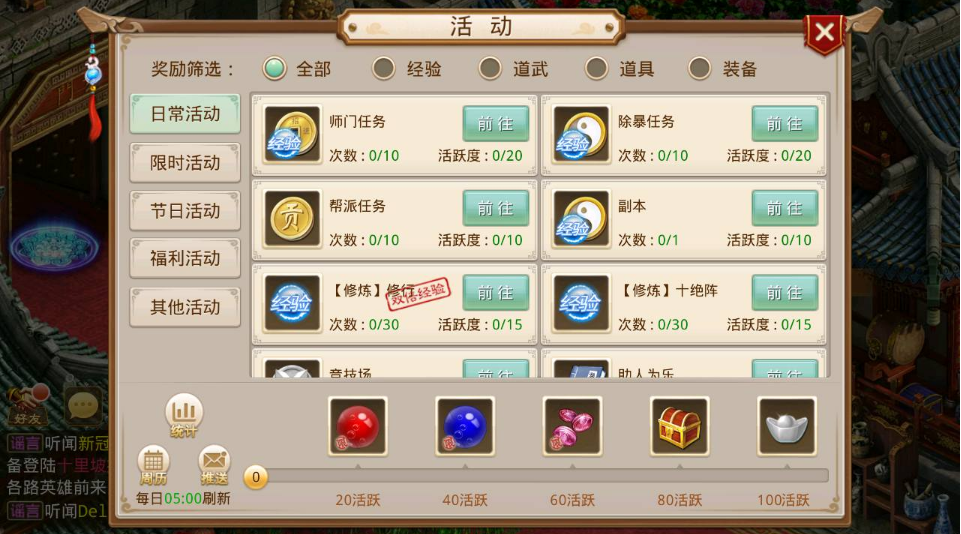This screenshot has height=534, width=961.
Task: Open the 统计 statistics icon
Action: (x=184, y=416)
